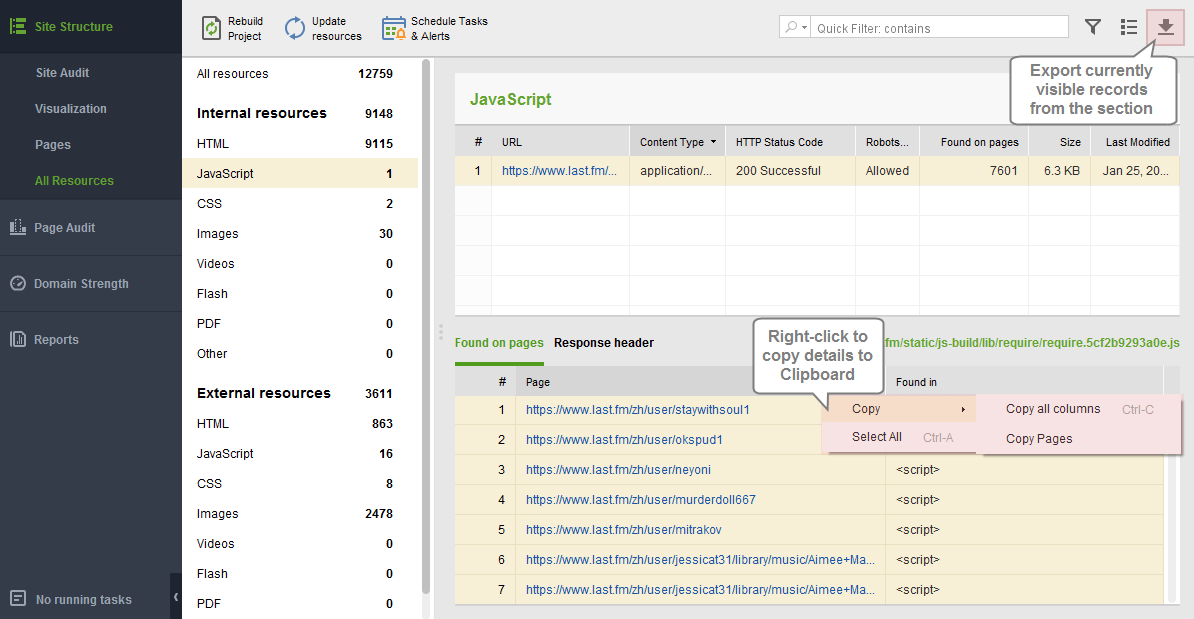This screenshot has height=619, width=1194.
Task: Click the Rebuild Project icon
Action: coord(211,28)
